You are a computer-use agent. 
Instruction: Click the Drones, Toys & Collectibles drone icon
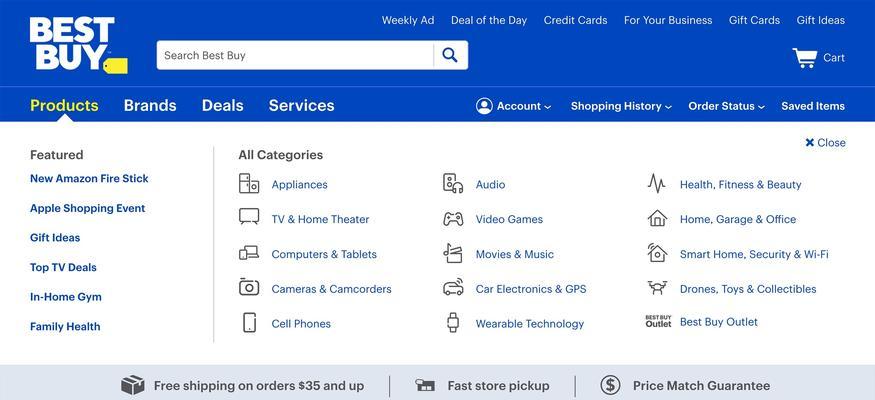pos(657,288)
